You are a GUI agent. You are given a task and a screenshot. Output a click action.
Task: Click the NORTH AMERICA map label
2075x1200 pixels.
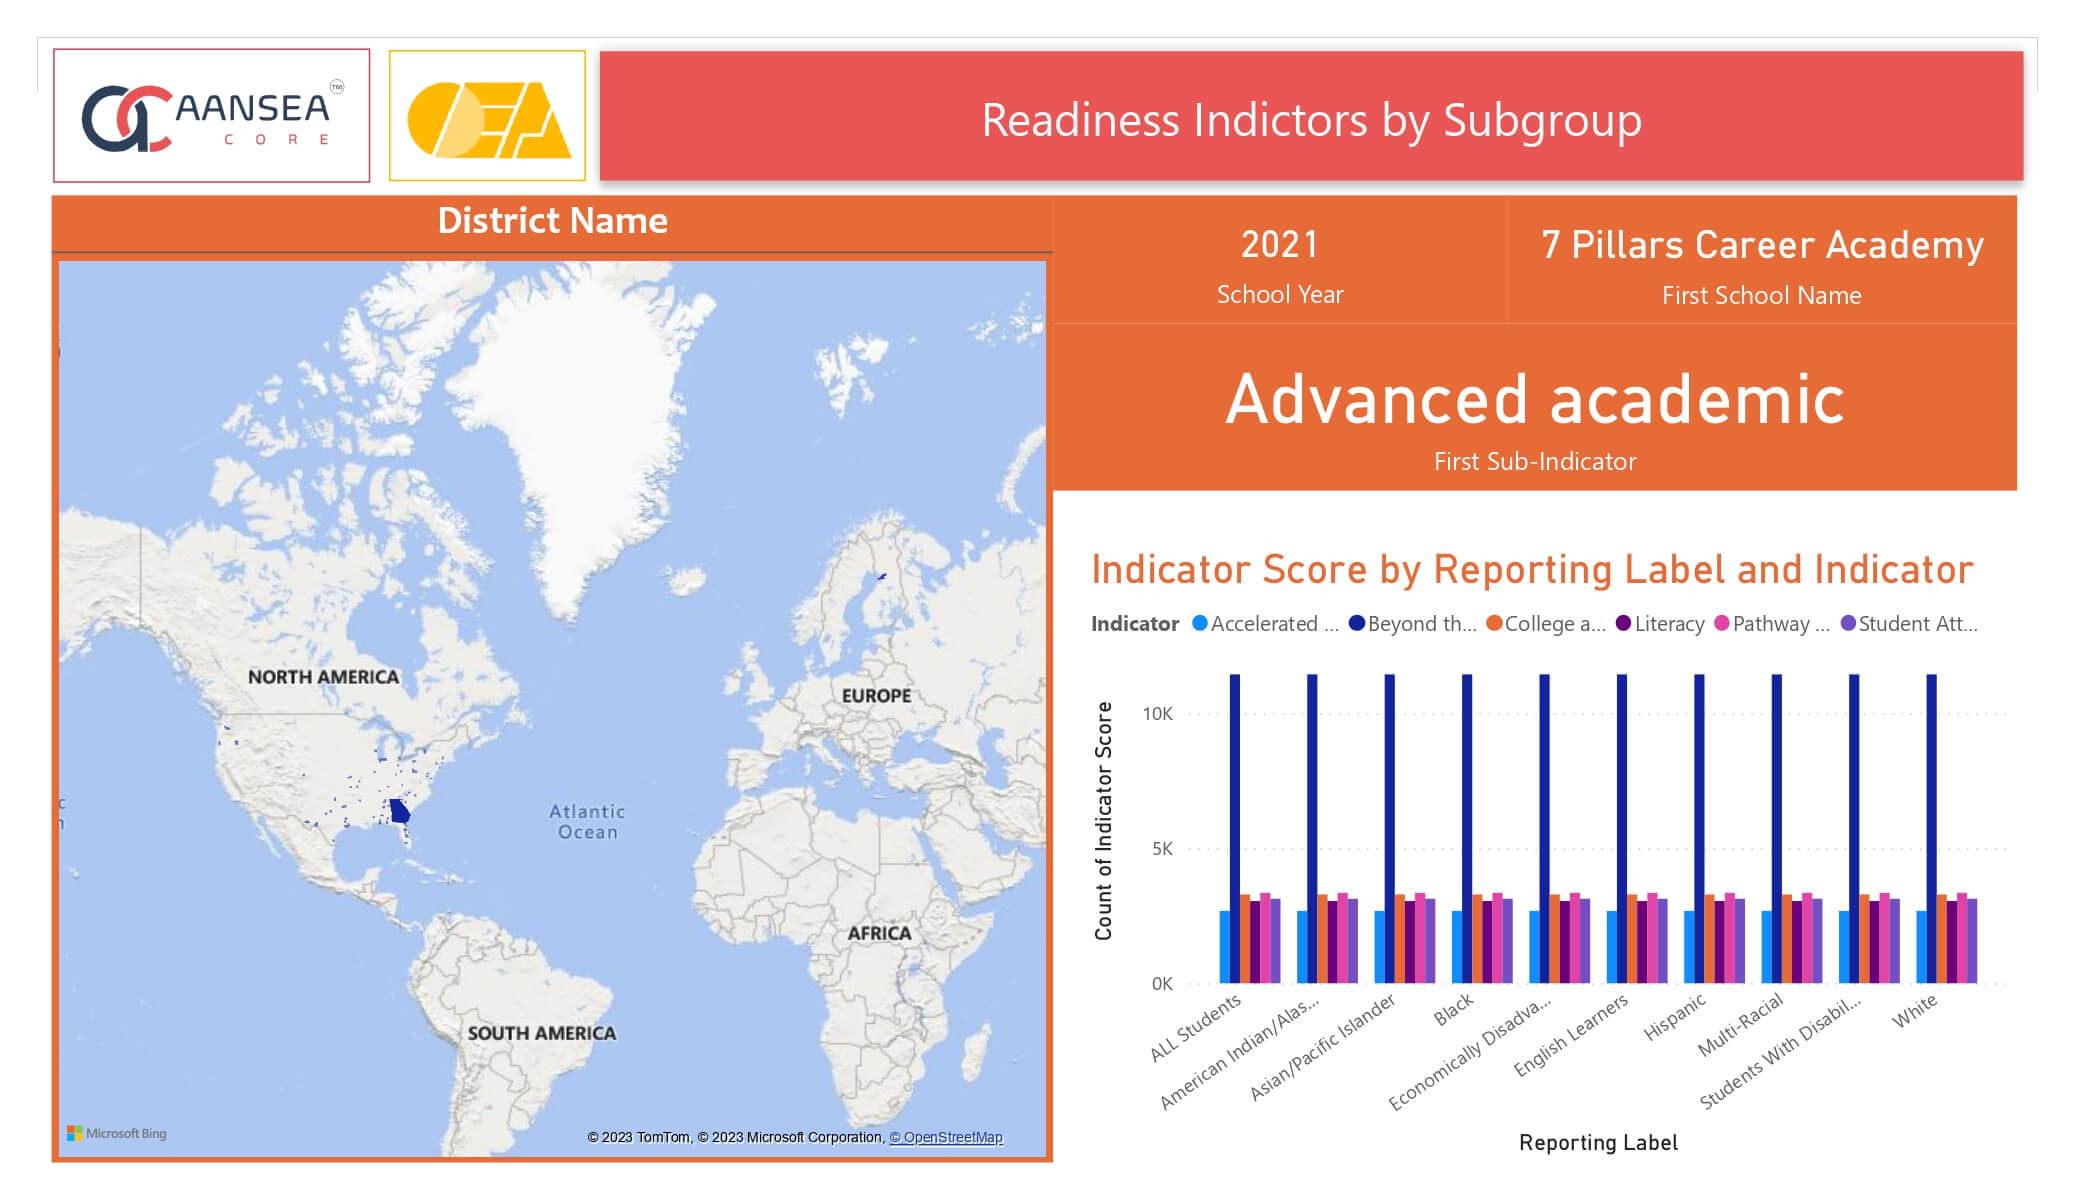(323, 677)
